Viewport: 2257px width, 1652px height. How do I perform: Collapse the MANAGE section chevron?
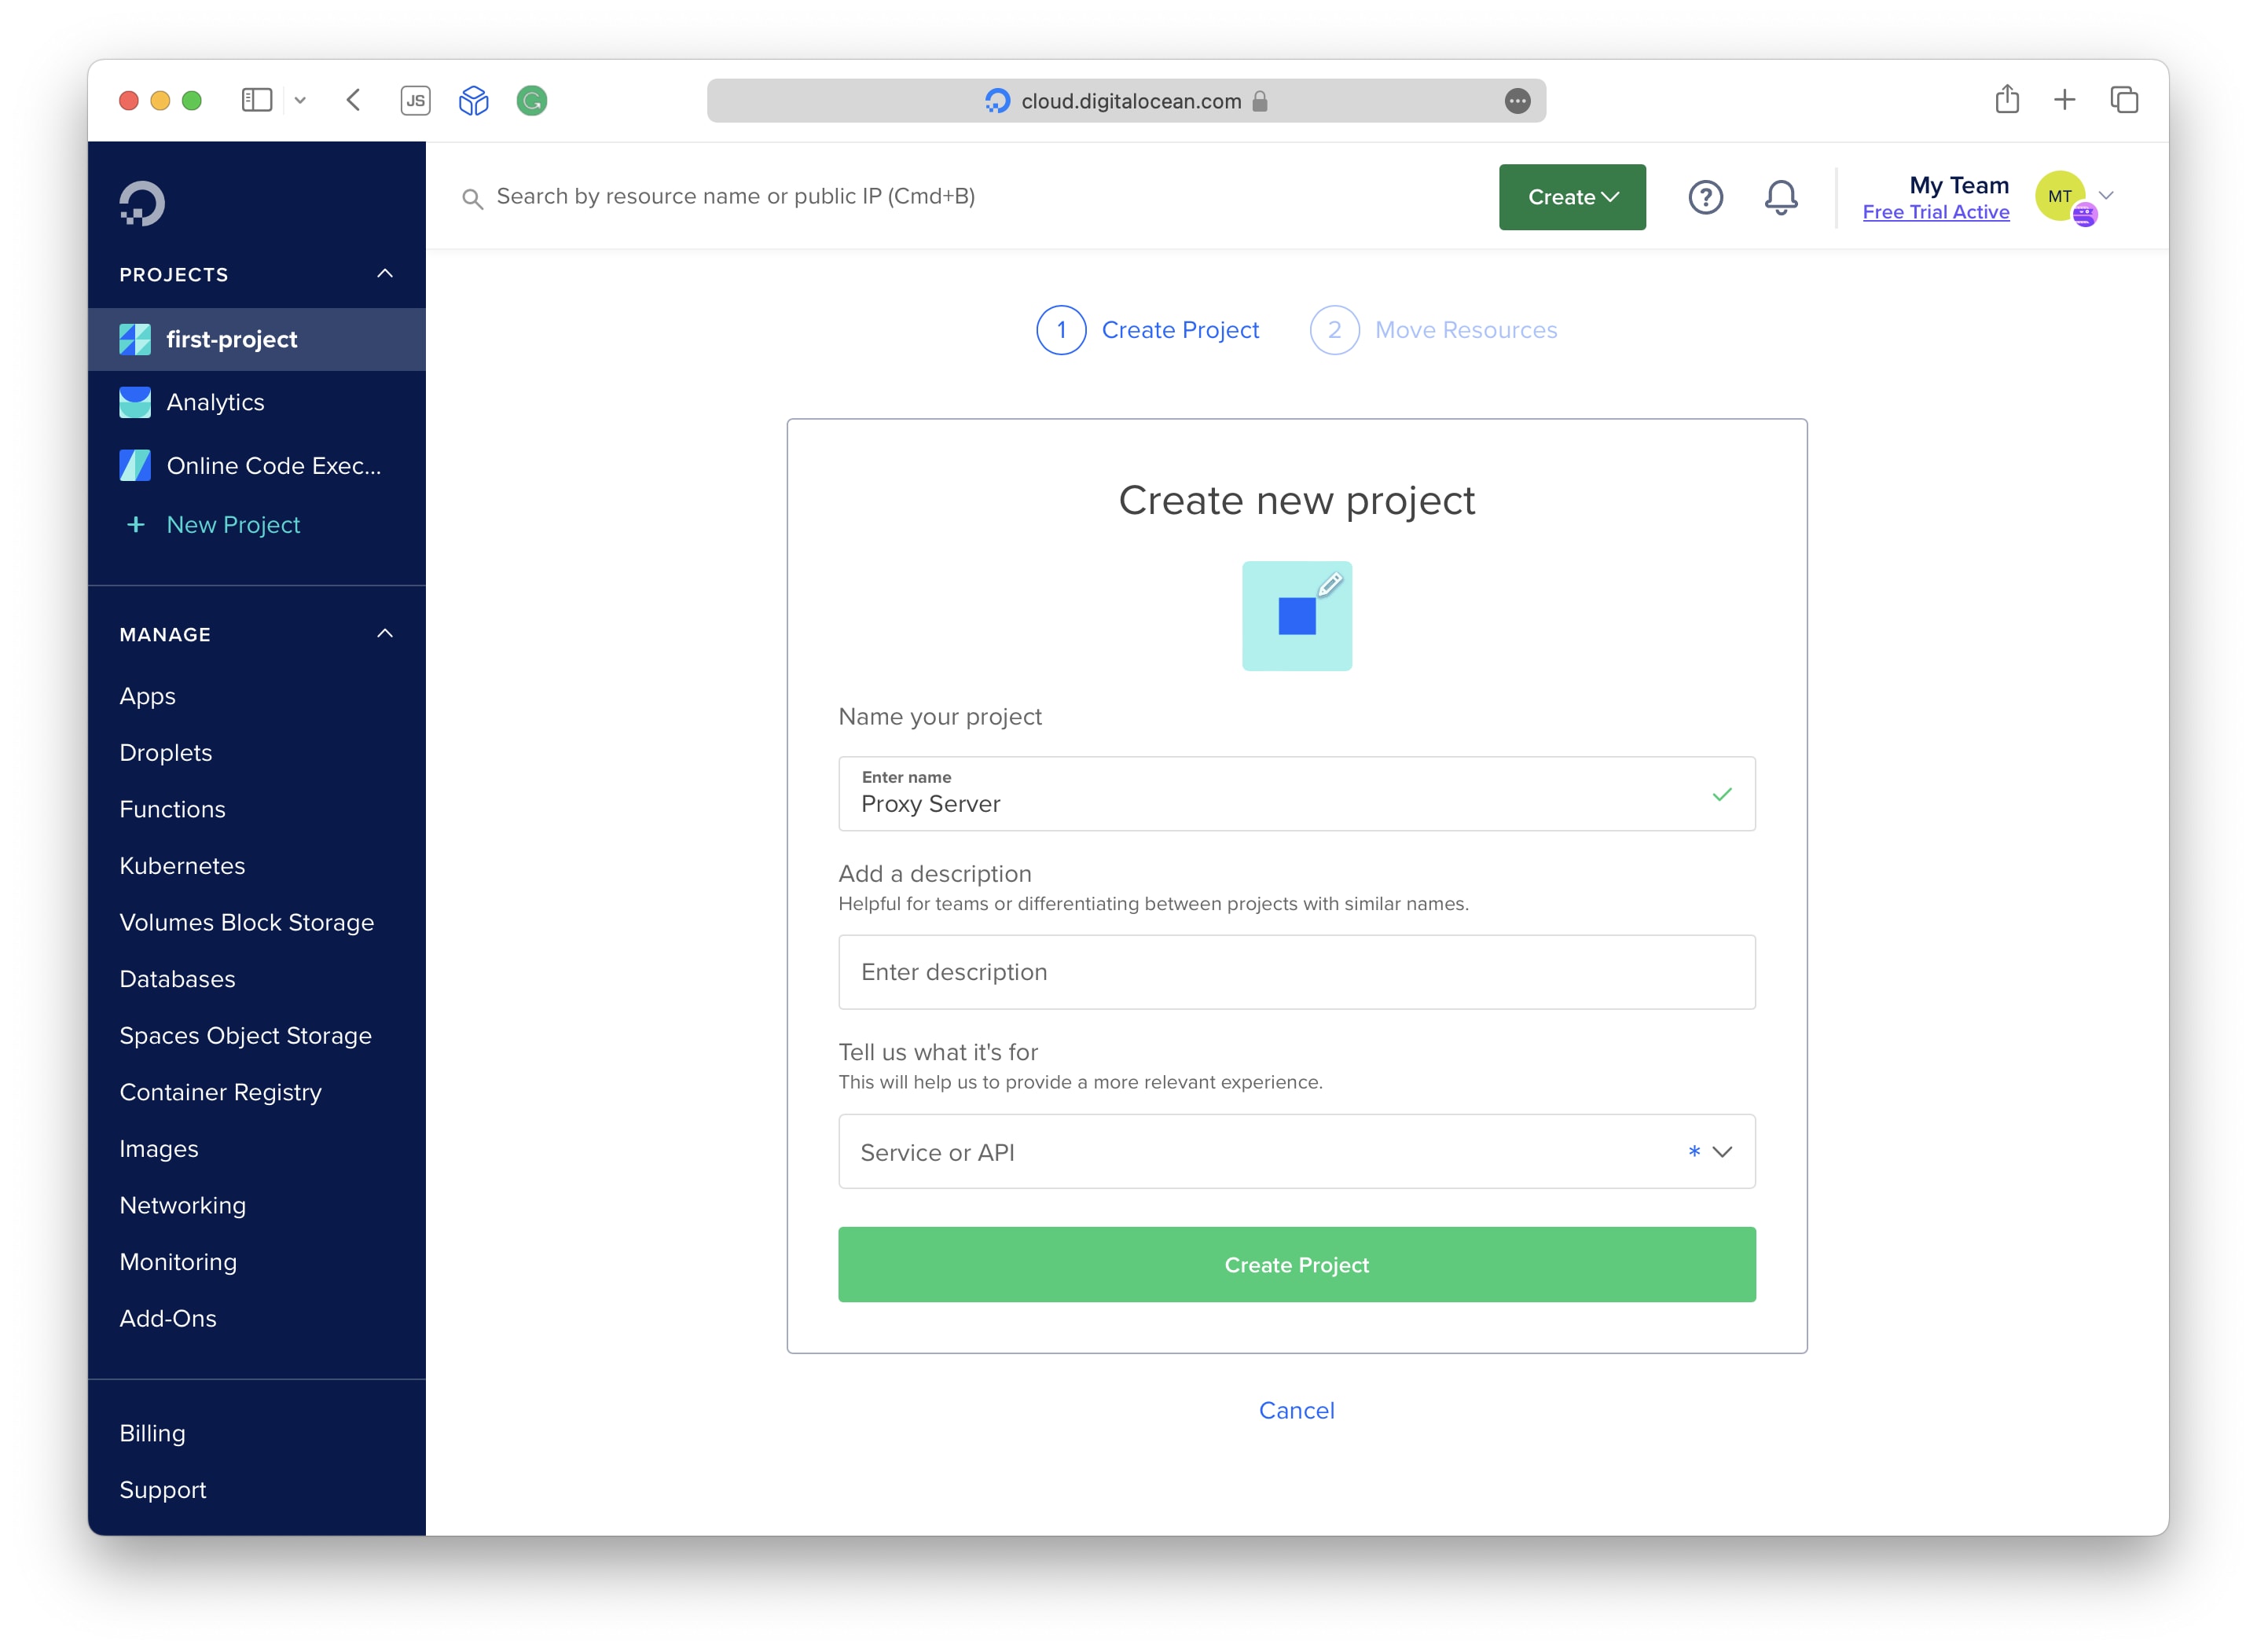(385, 634)
